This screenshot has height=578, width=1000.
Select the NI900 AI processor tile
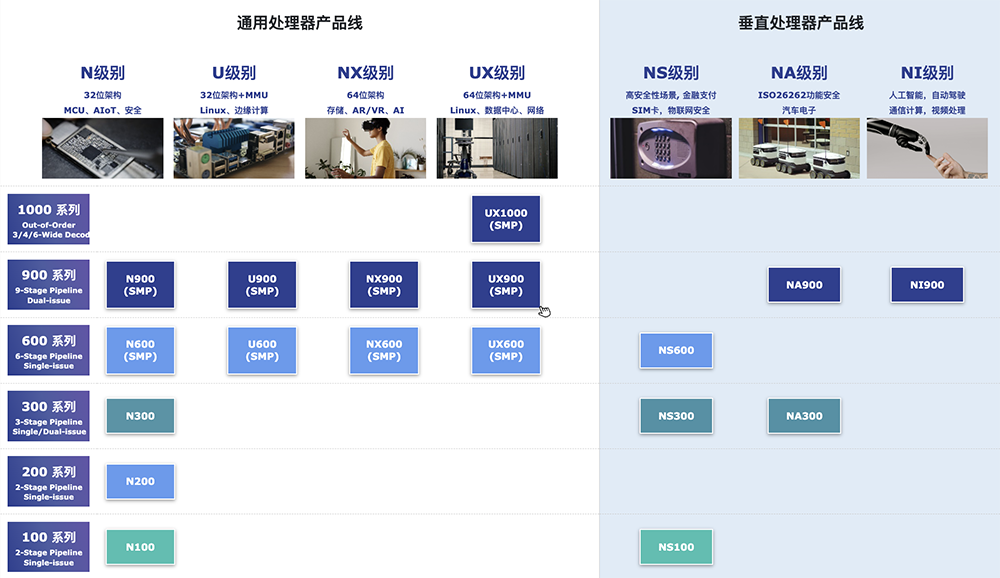927,285
